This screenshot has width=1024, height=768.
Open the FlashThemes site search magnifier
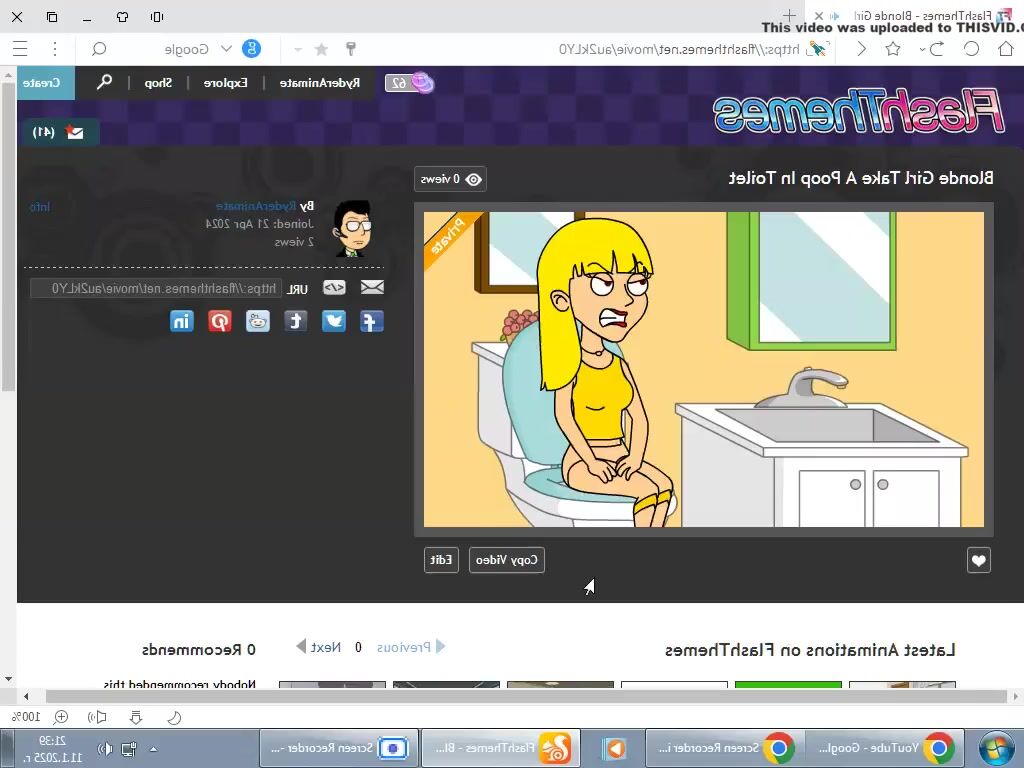pos(104,82)
